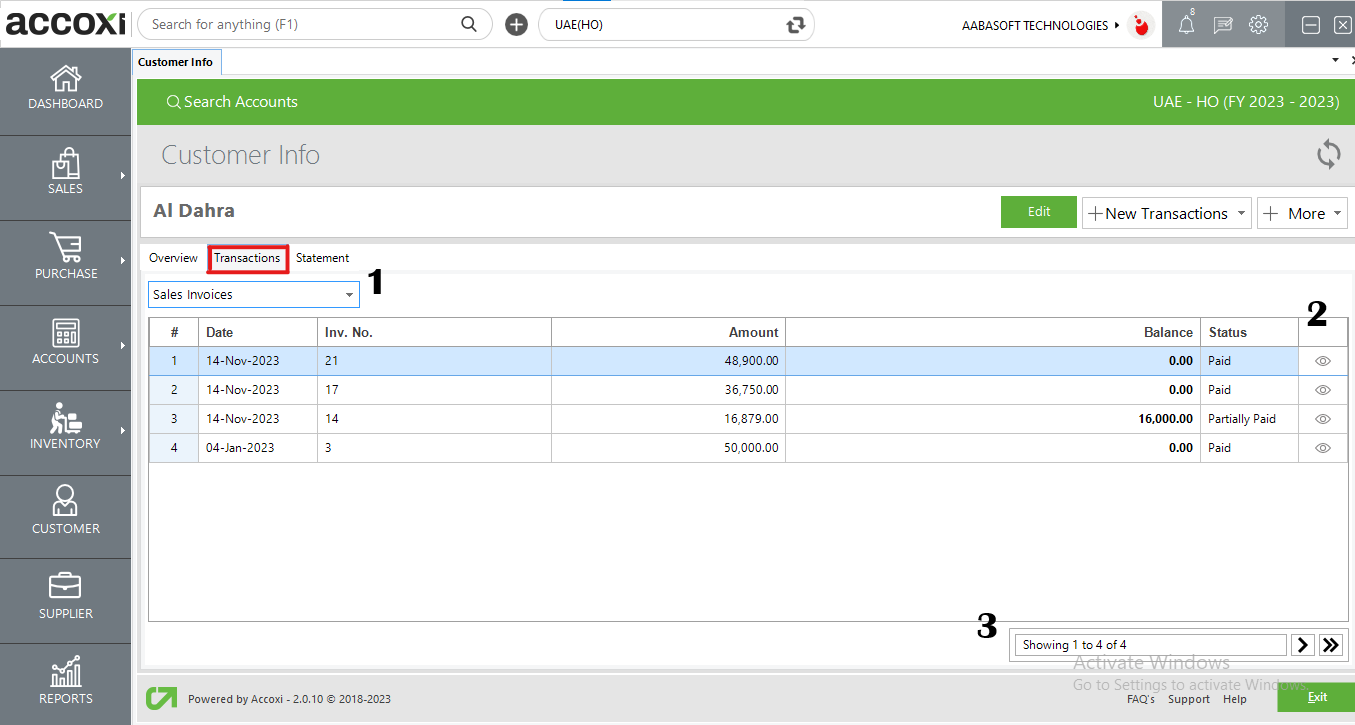This screenshot has height=725, width=1355.
Task: Open the More options dropdown
Action: coord(1302,213)
